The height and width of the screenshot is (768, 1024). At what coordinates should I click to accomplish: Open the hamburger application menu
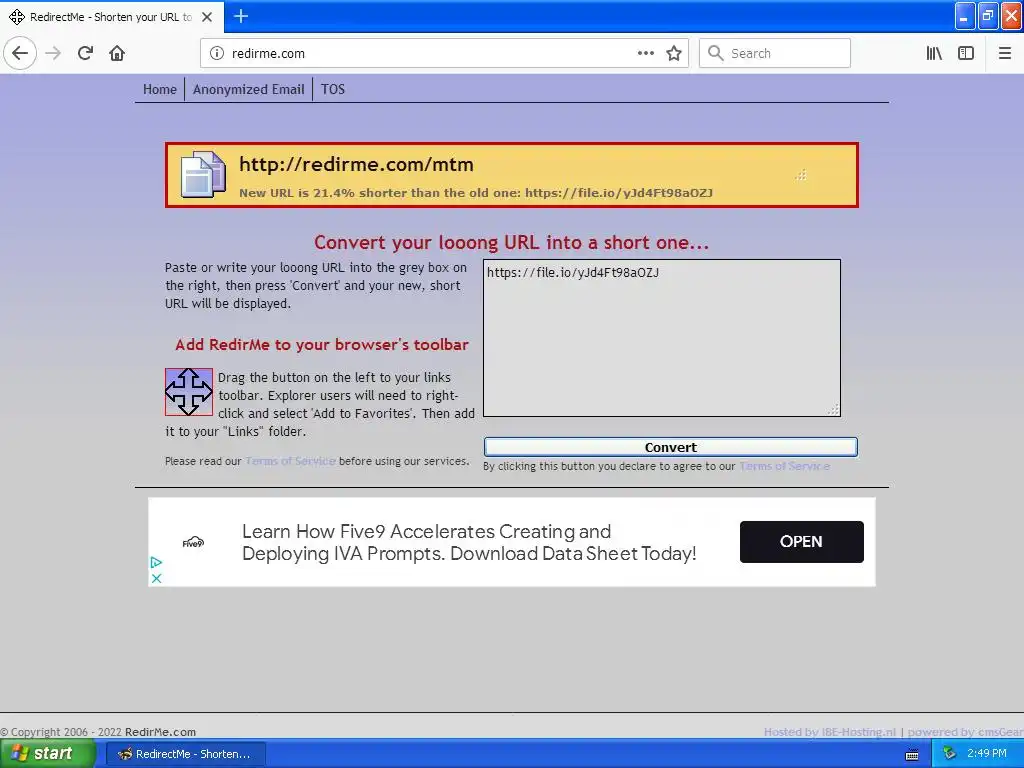(x=1005, y=53)
